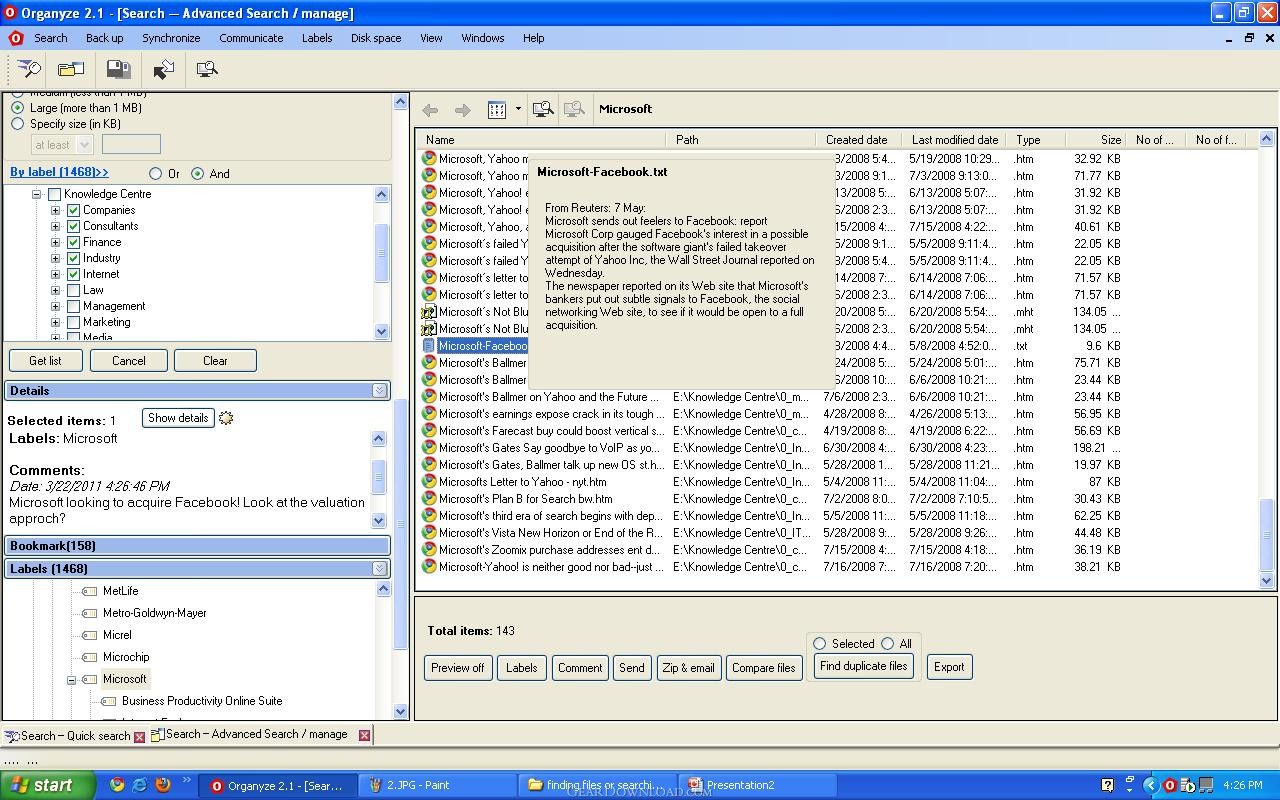Click the synchronize arrows toolbar icon
The width and height of the screenshot is (1280, 800).
[163, 69]
